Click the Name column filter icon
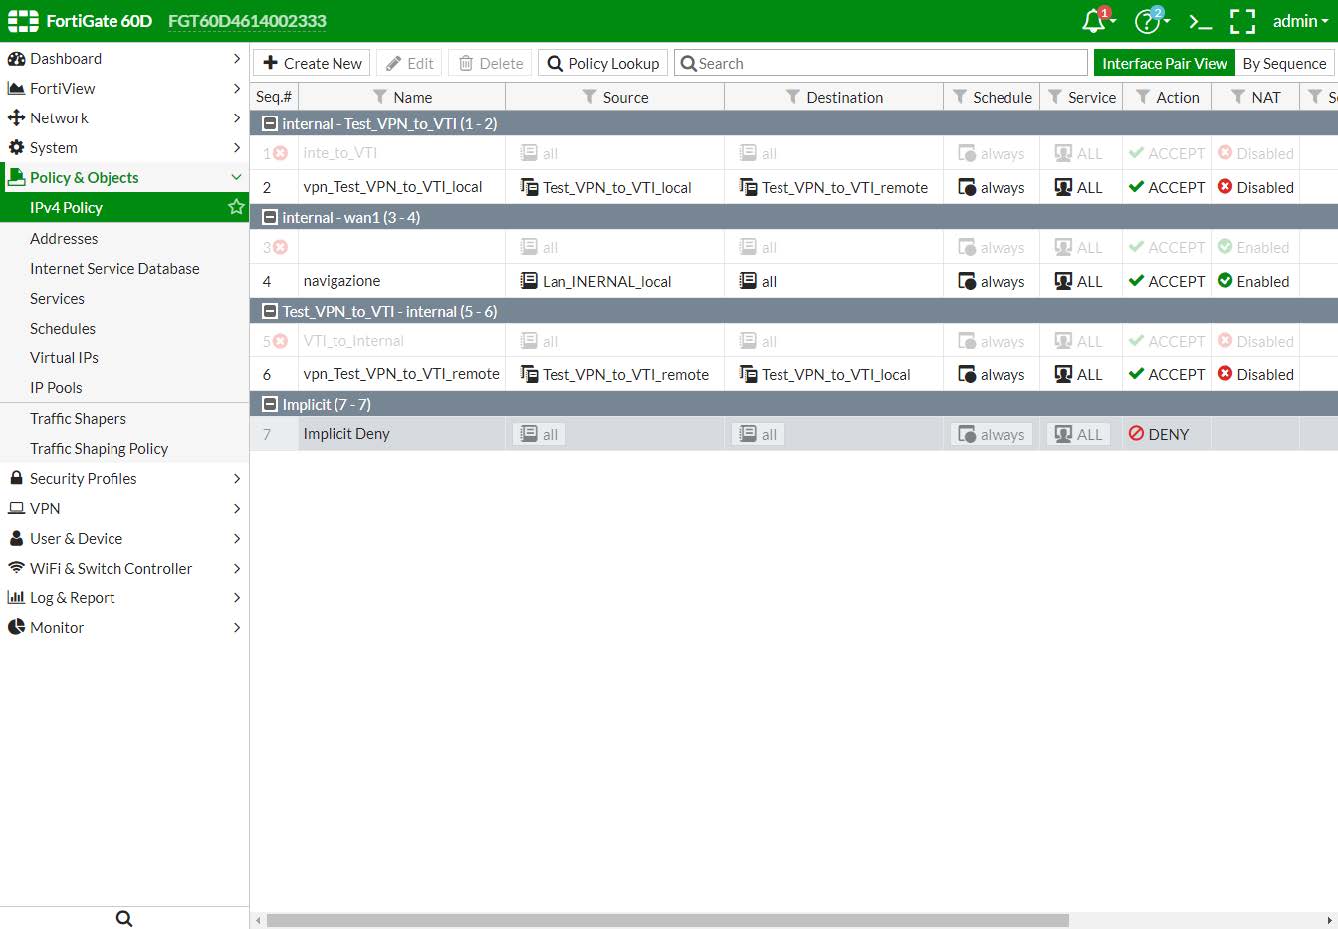 (x=380, y=97)
